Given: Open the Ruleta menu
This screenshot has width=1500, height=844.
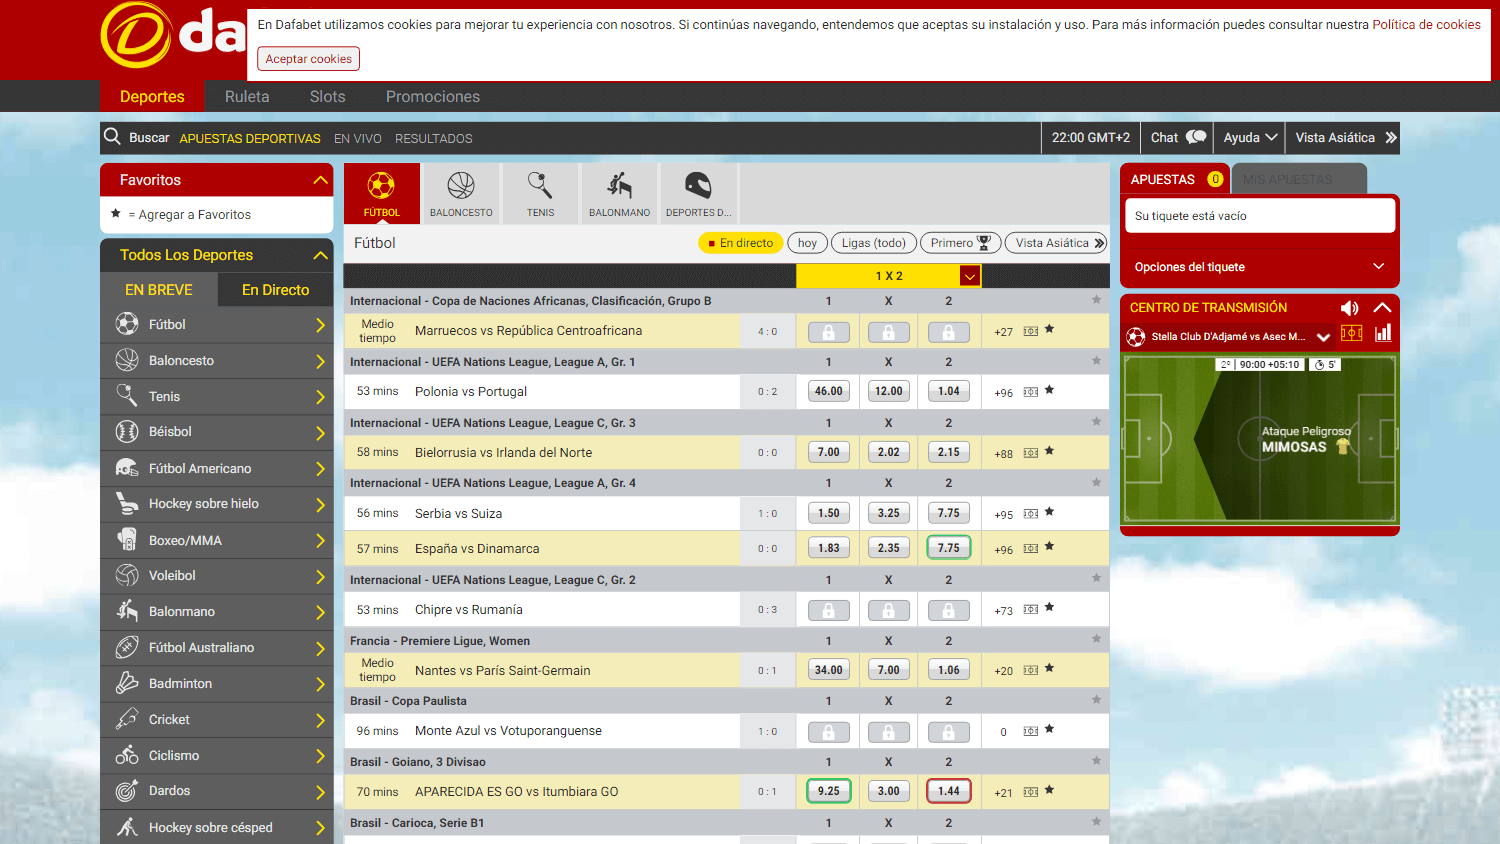Looking at the screenshot, I should tap(247, 96).
